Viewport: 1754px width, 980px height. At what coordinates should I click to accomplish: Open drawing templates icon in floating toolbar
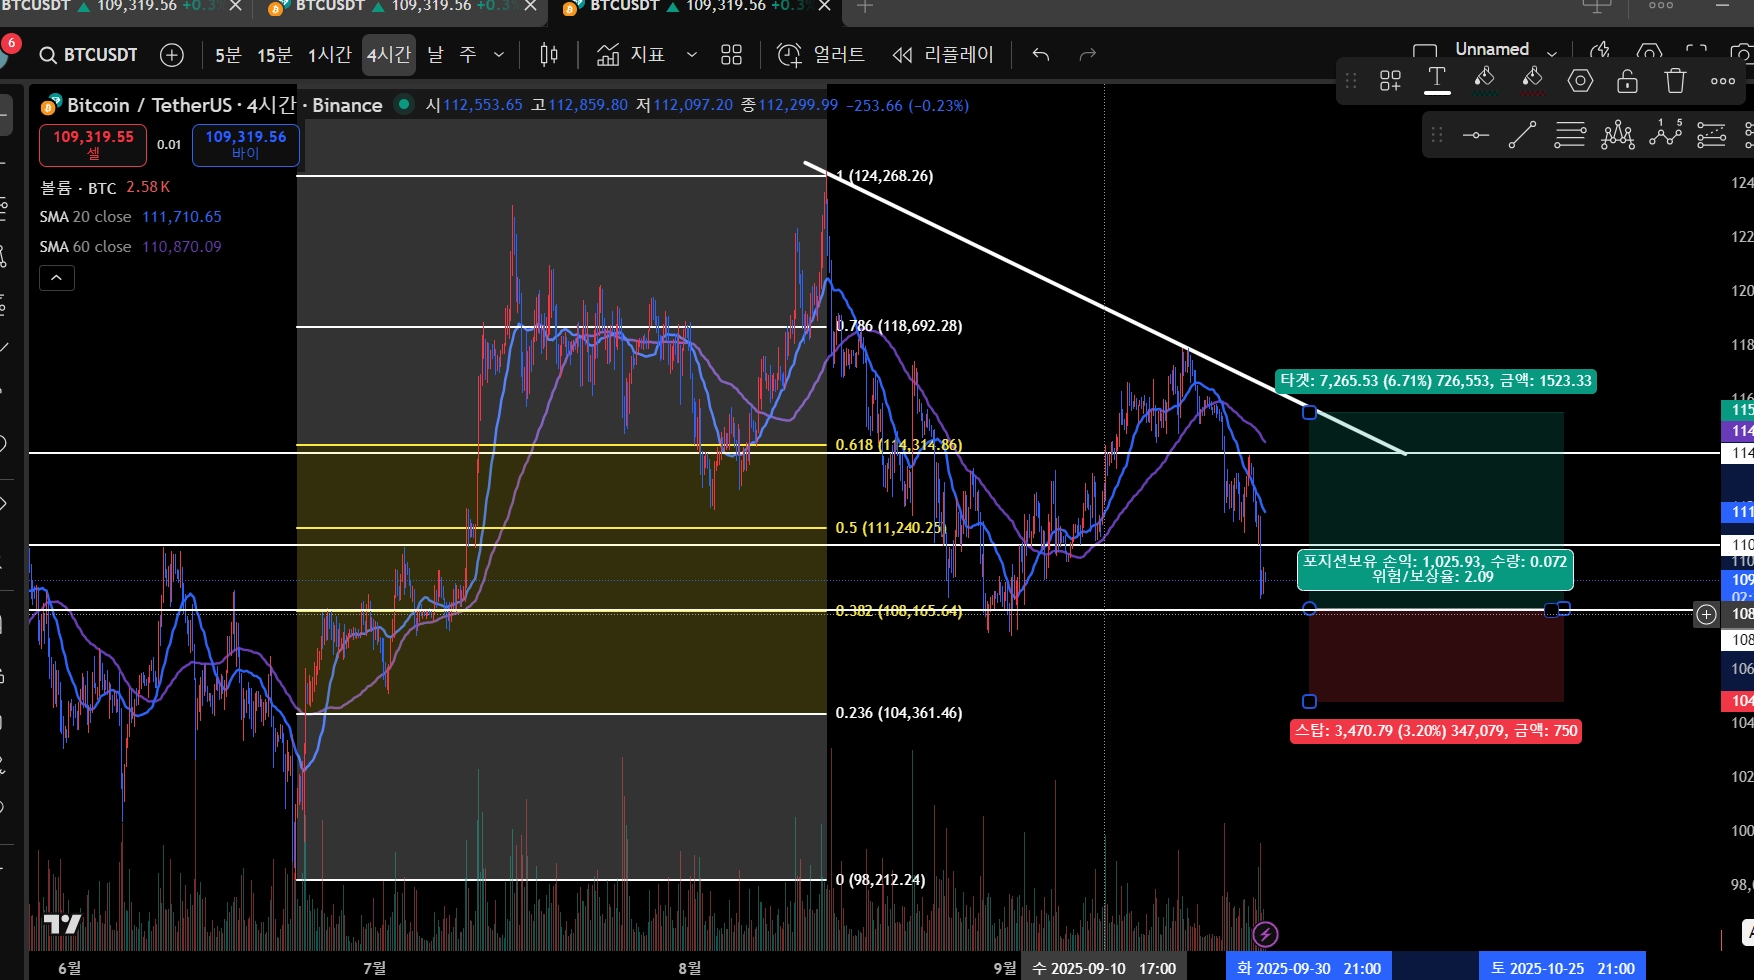tap(1390, 81)
